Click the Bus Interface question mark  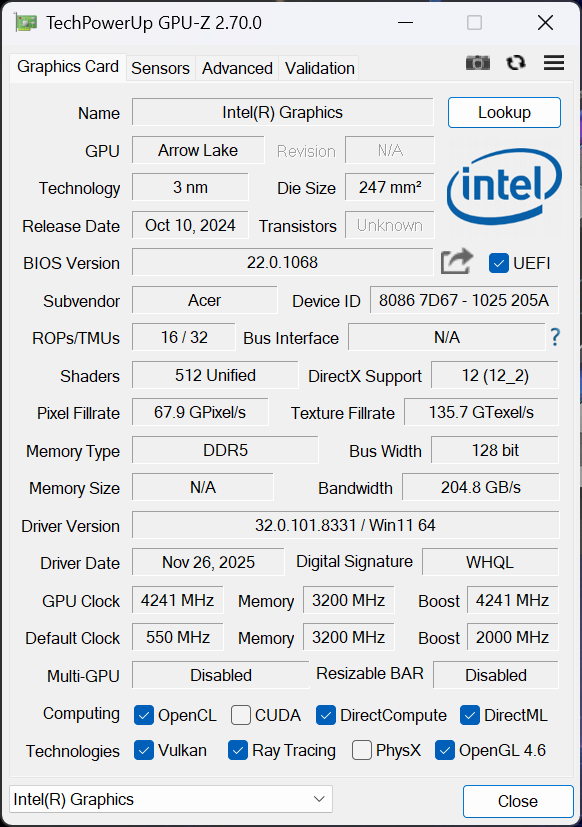tap(555, 337)
